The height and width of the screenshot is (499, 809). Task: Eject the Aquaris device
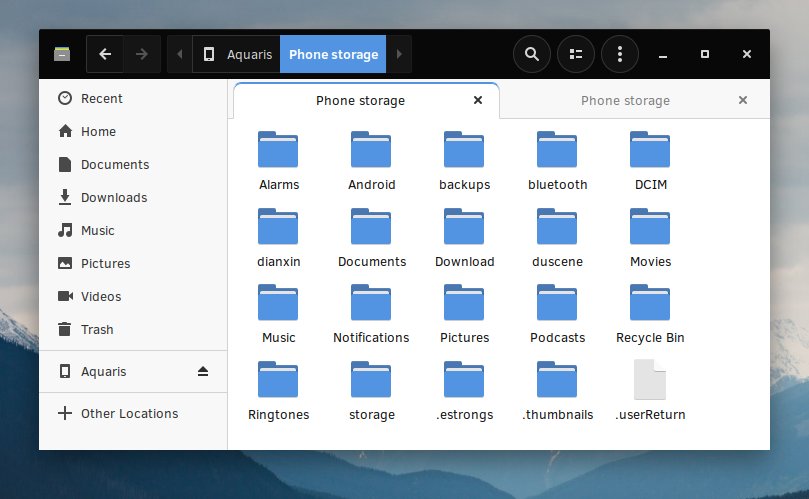click(203, 372)
